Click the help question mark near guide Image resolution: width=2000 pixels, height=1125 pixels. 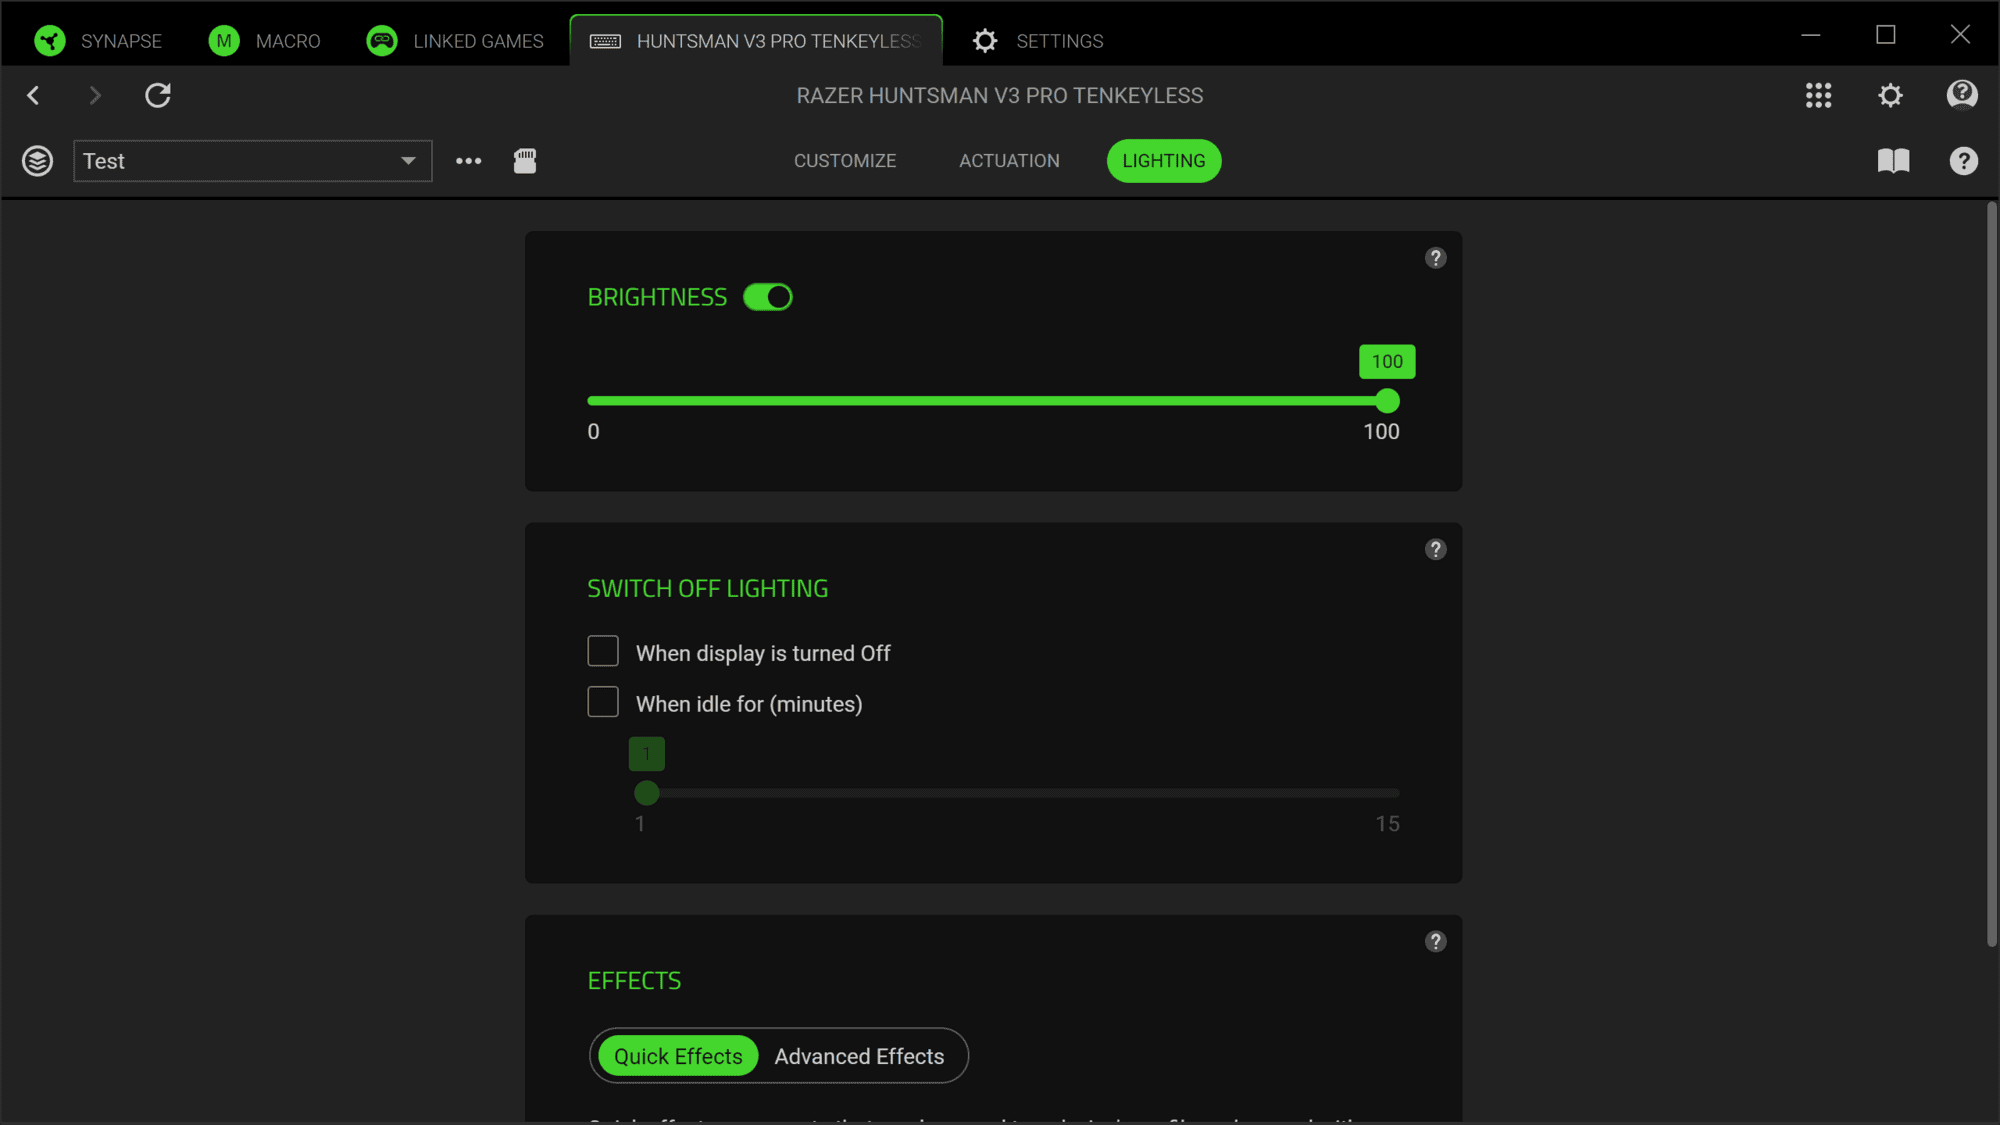click(1963, 161)
